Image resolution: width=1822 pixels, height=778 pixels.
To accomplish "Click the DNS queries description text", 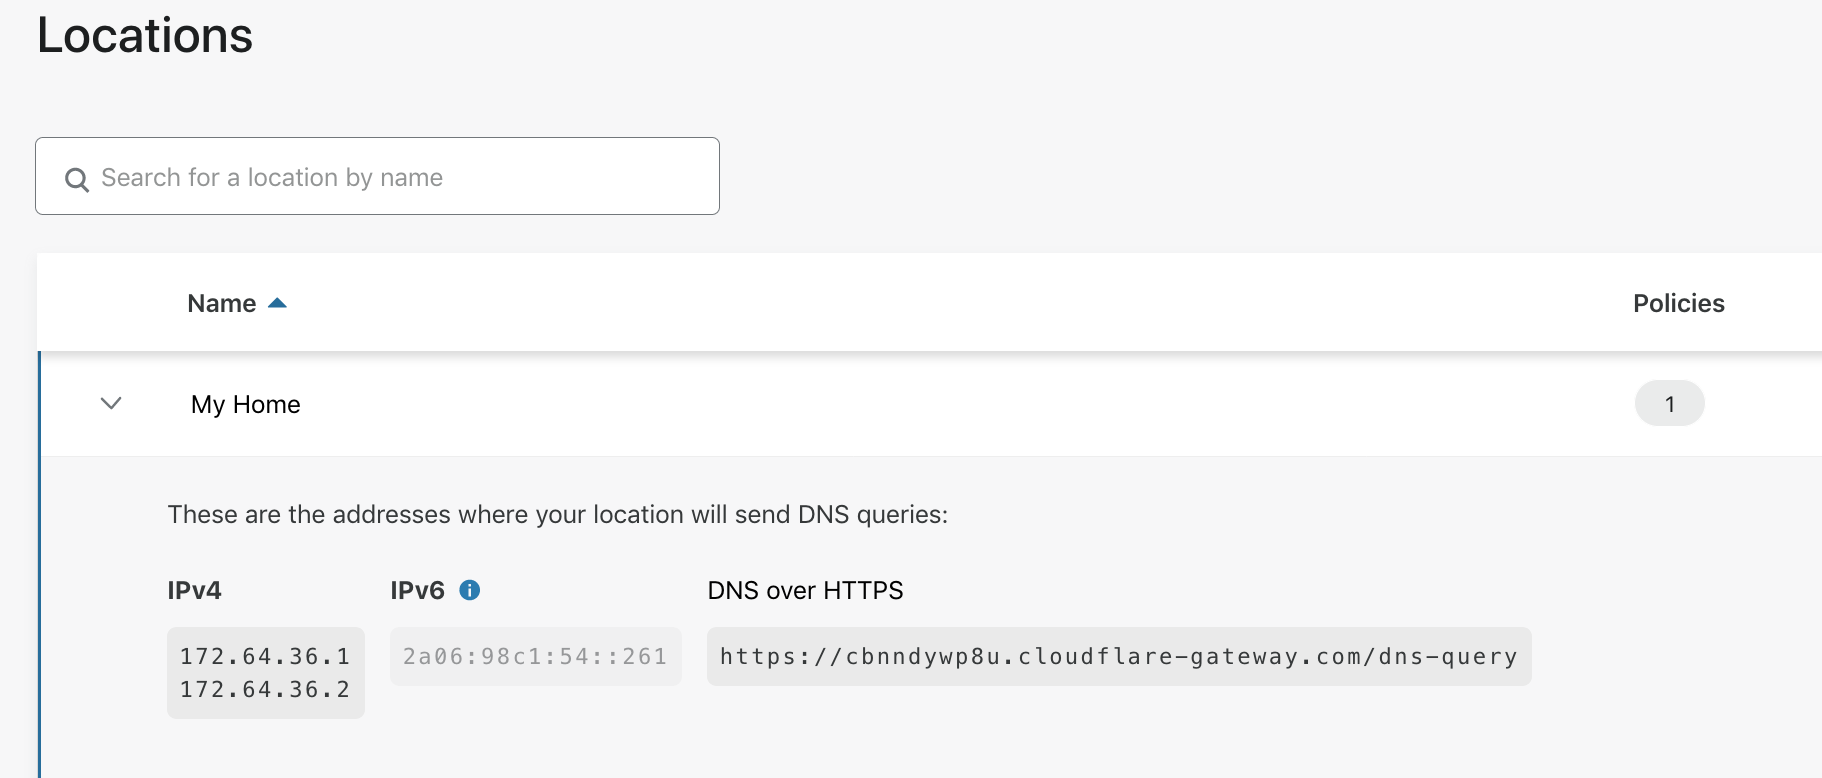I will 558,514.
